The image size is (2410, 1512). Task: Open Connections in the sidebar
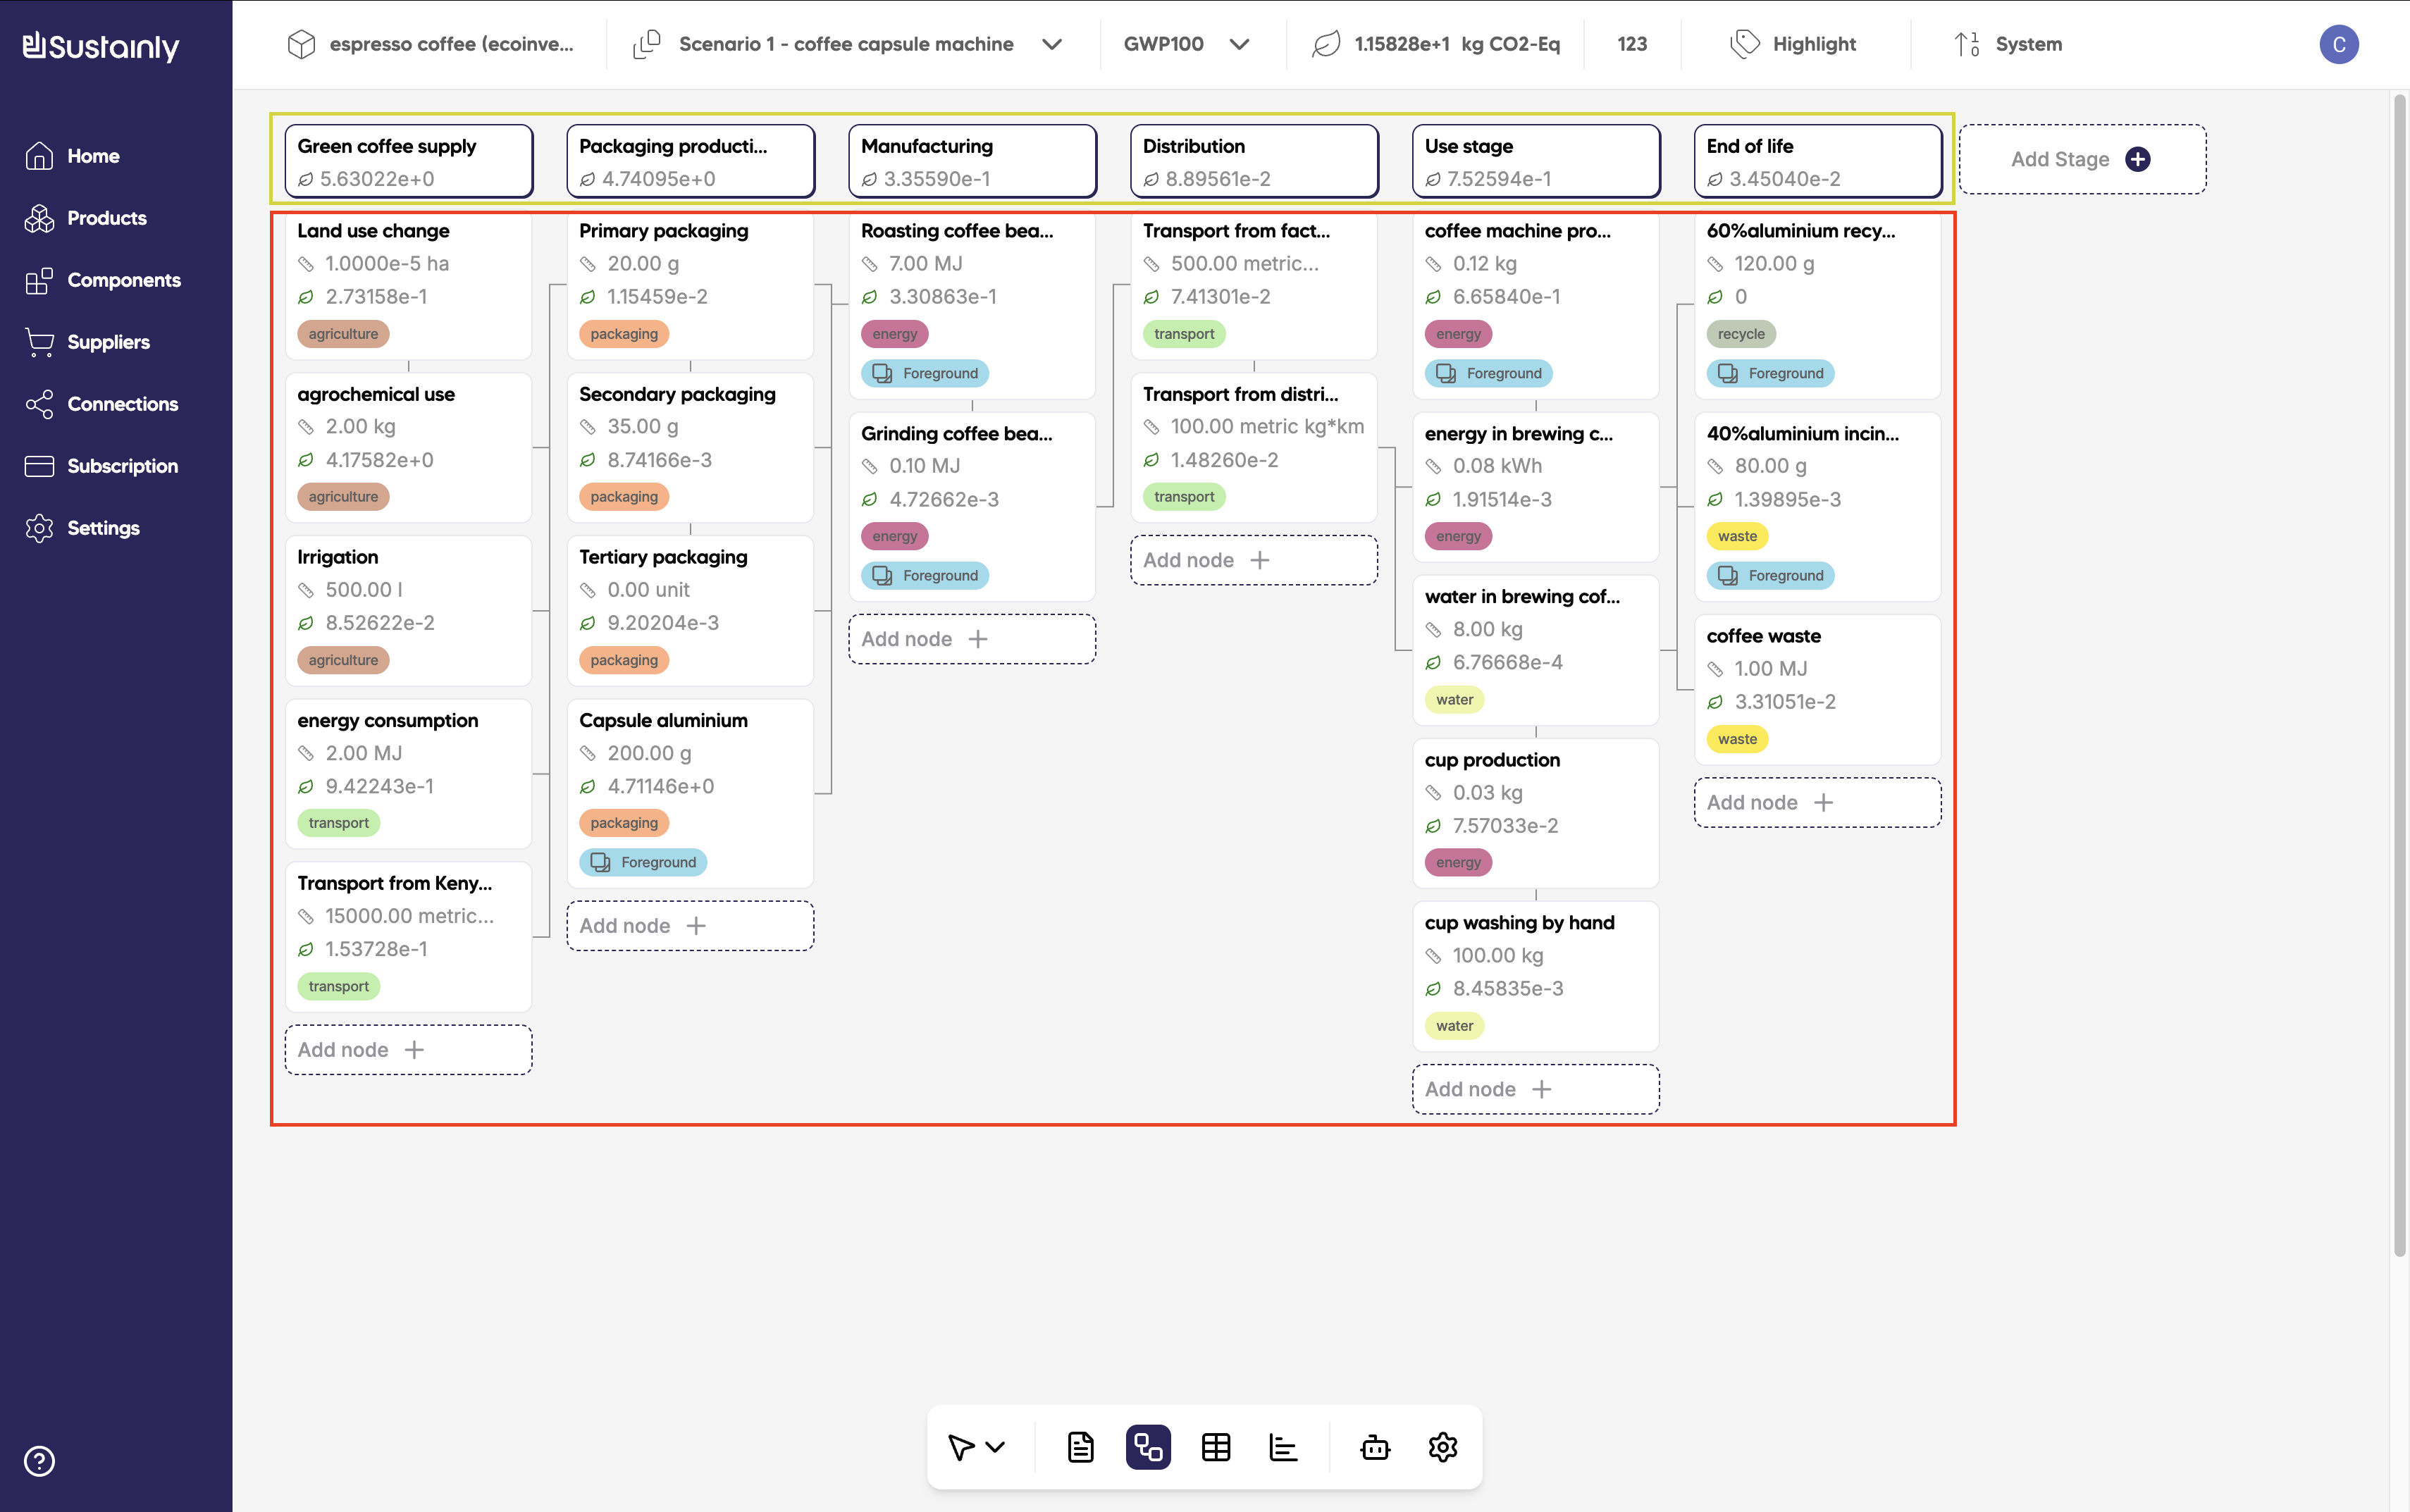tap(122, 404)
